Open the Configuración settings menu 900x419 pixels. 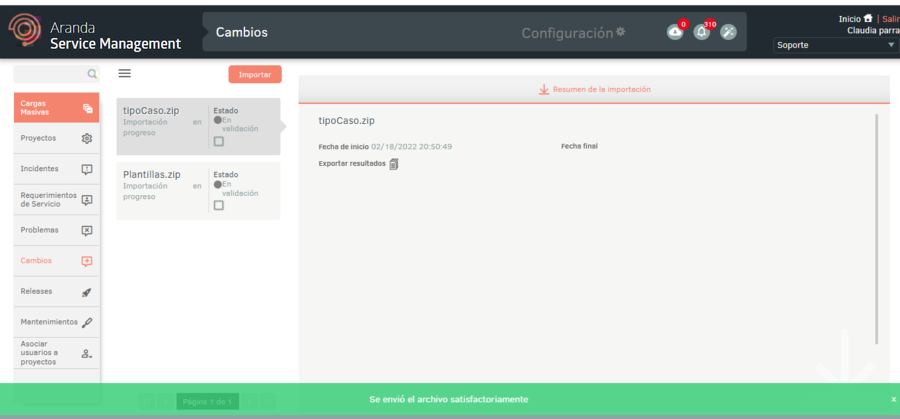click(573, 33)
